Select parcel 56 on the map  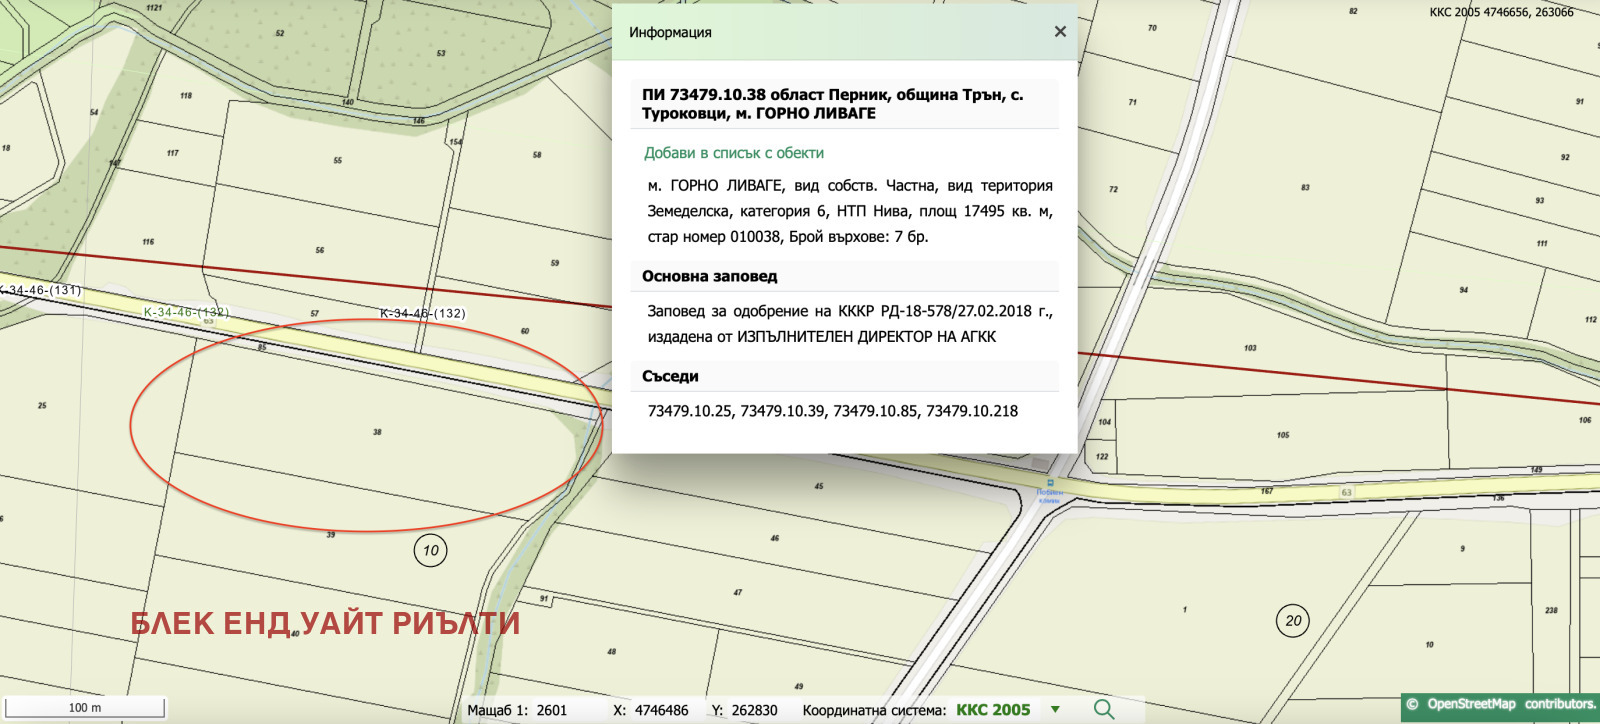[320, 250]
